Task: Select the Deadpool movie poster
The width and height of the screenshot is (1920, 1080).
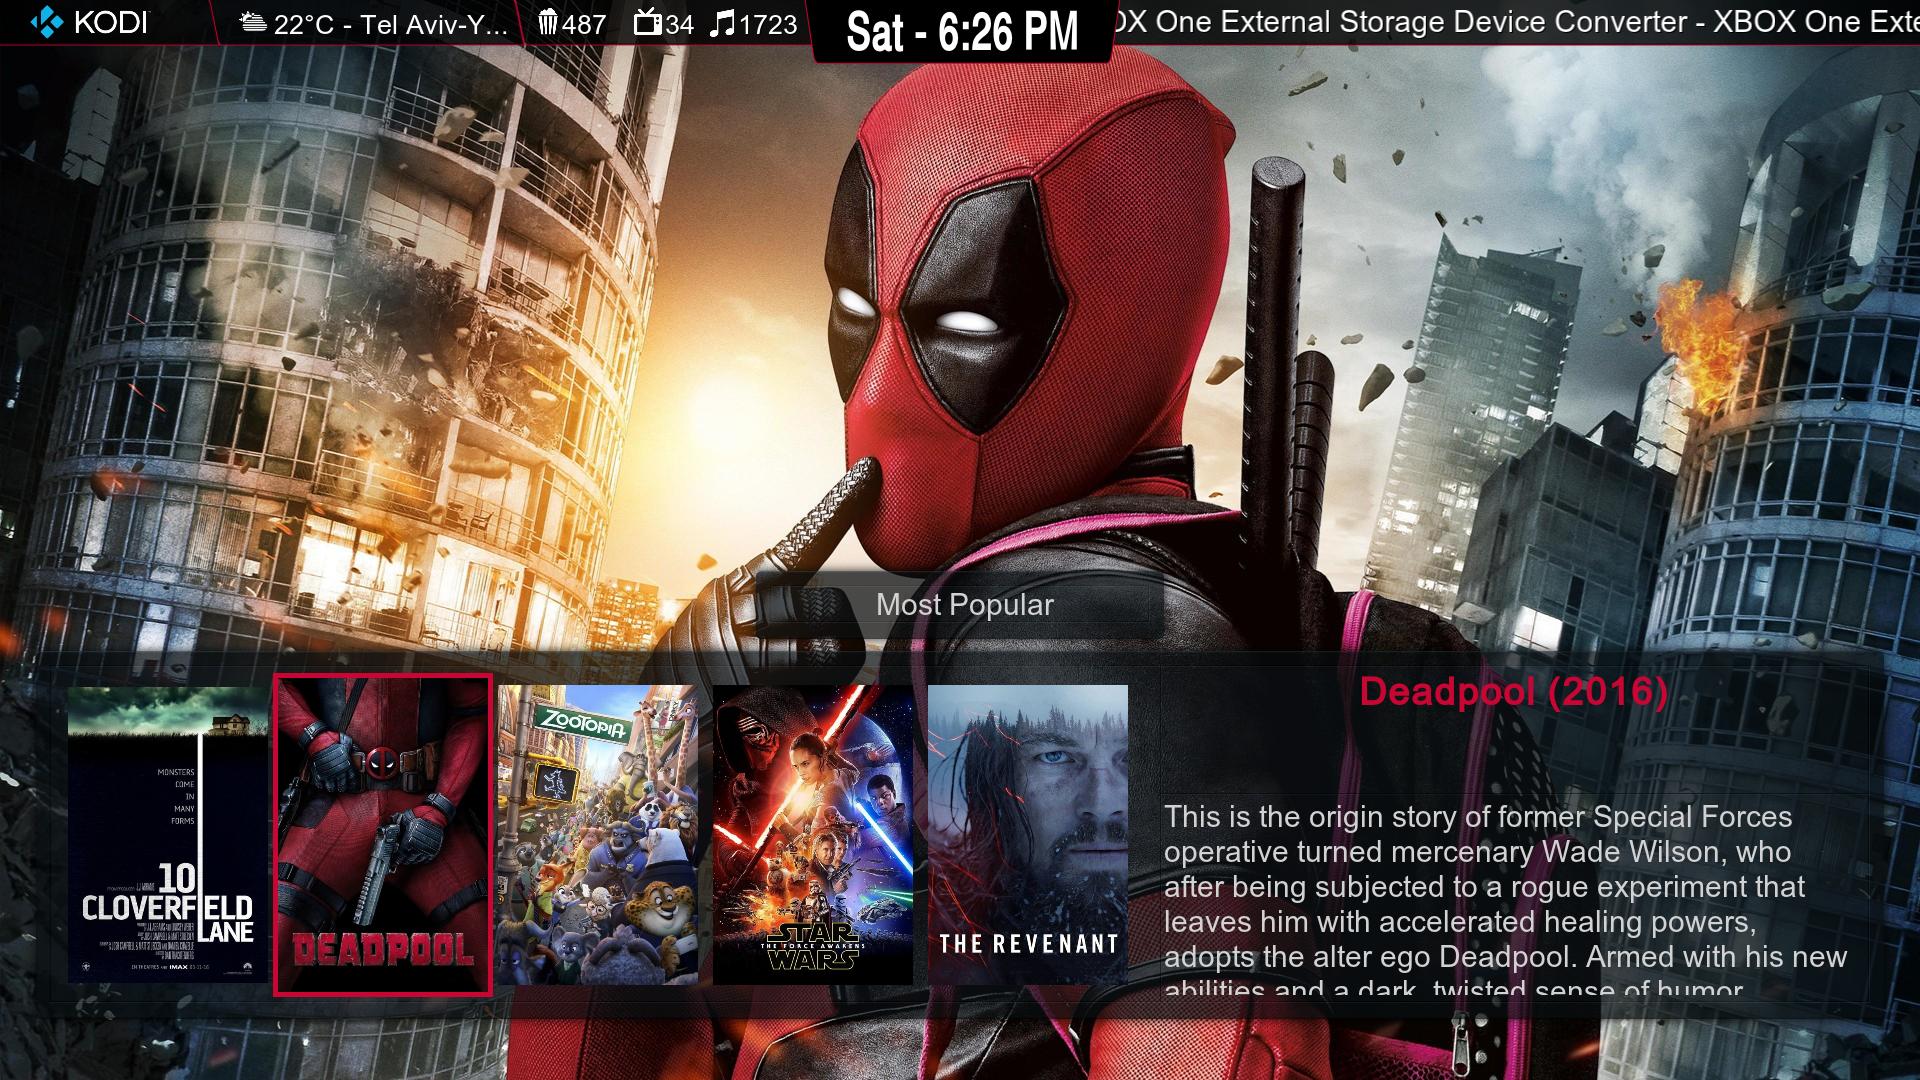Action: [382, 835]
